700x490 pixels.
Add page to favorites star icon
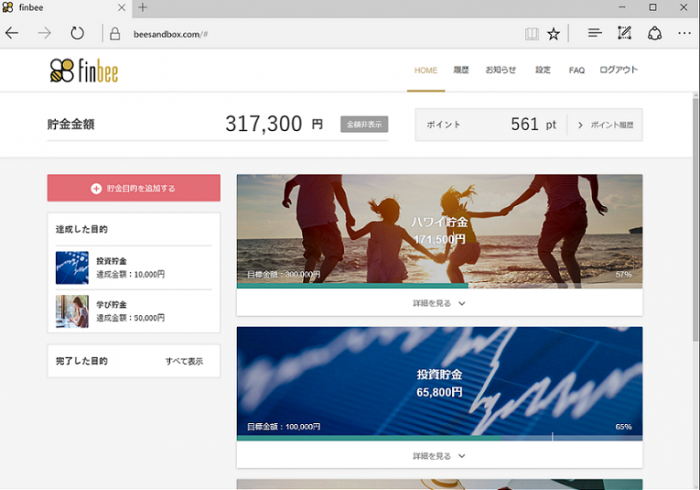554,34
